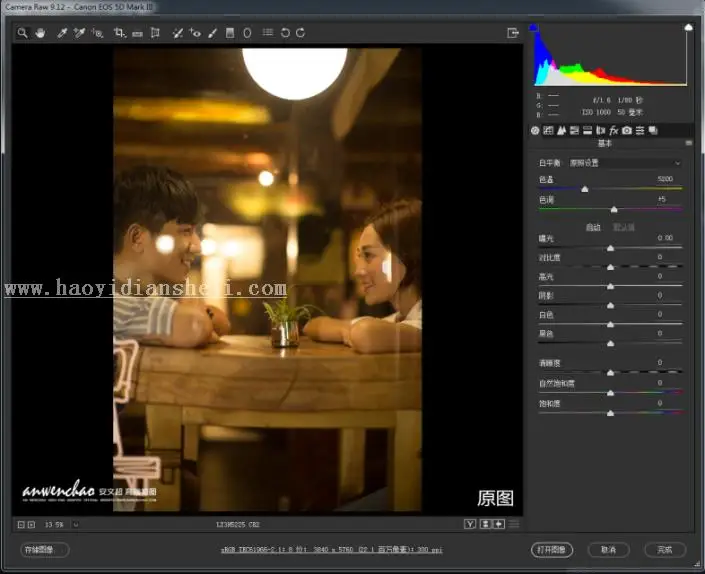Select the Spot Removal tool
The width and height of the screenshot is (705, 574).
click(x=178, y=33)
